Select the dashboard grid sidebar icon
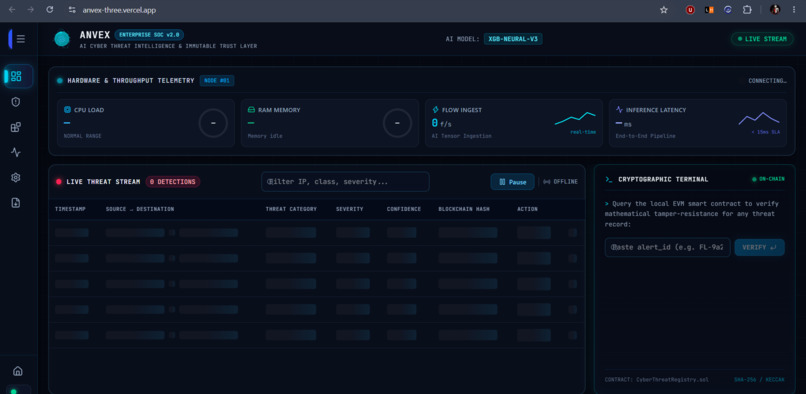This screenshot has height=394, width=806. point(16,76)
